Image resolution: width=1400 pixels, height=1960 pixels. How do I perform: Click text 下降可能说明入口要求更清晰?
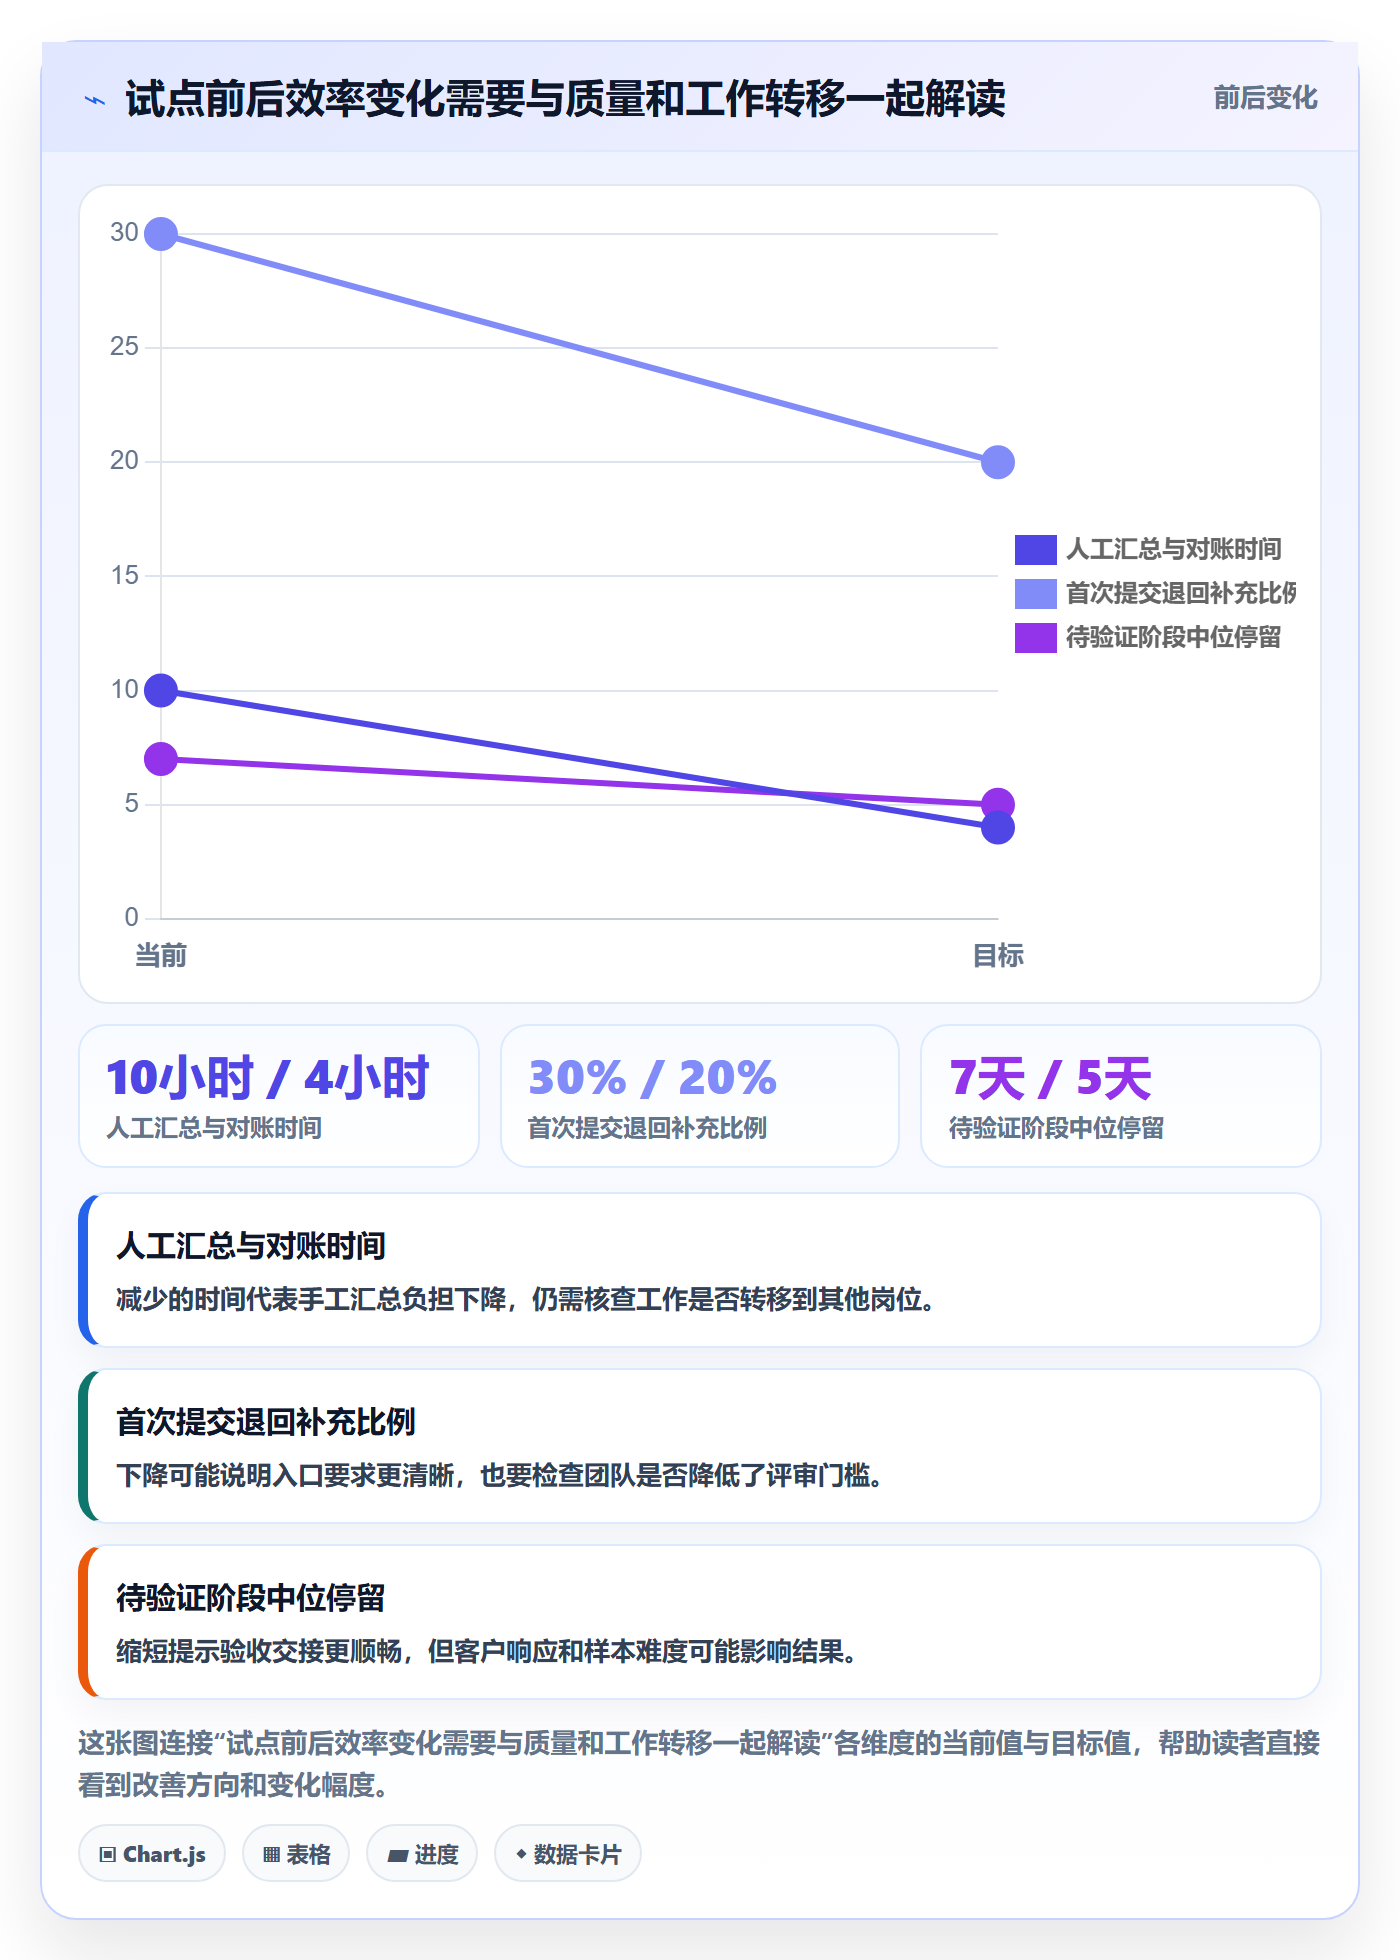tap(285, 1476)
